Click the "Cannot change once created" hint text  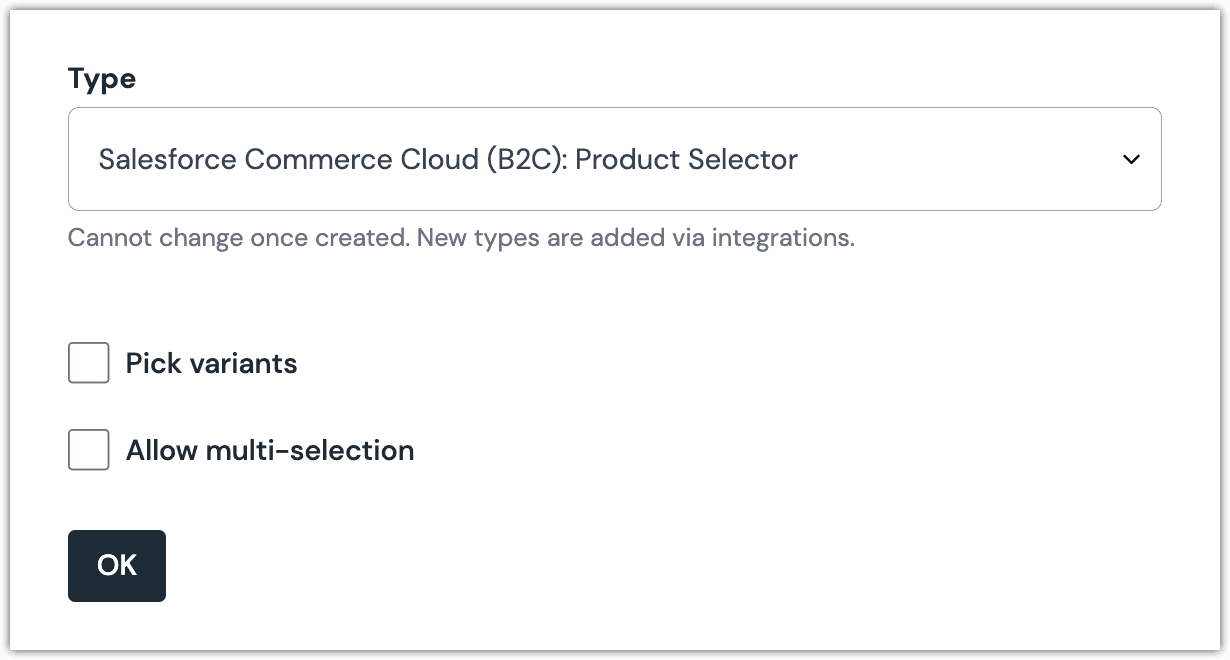[x=237, y=239]
